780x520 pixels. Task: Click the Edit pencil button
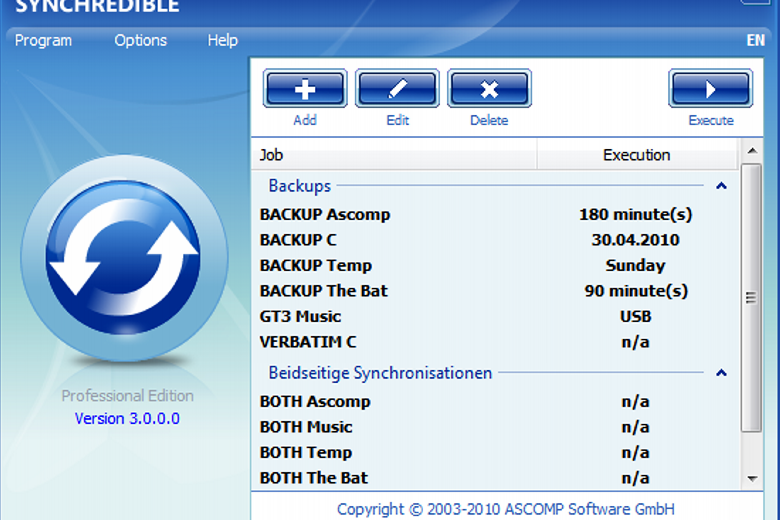click(x=397, y=89)
